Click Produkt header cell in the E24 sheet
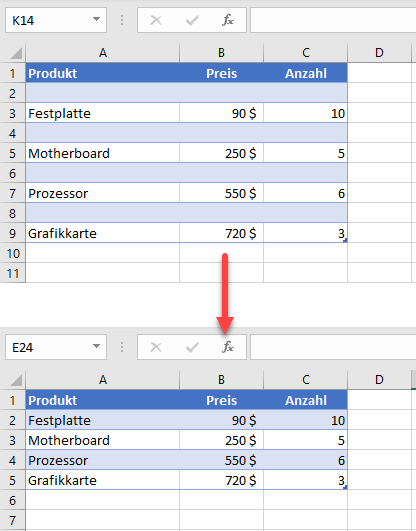The width and height of the screenshot is (416, 531). pos(103,400)
